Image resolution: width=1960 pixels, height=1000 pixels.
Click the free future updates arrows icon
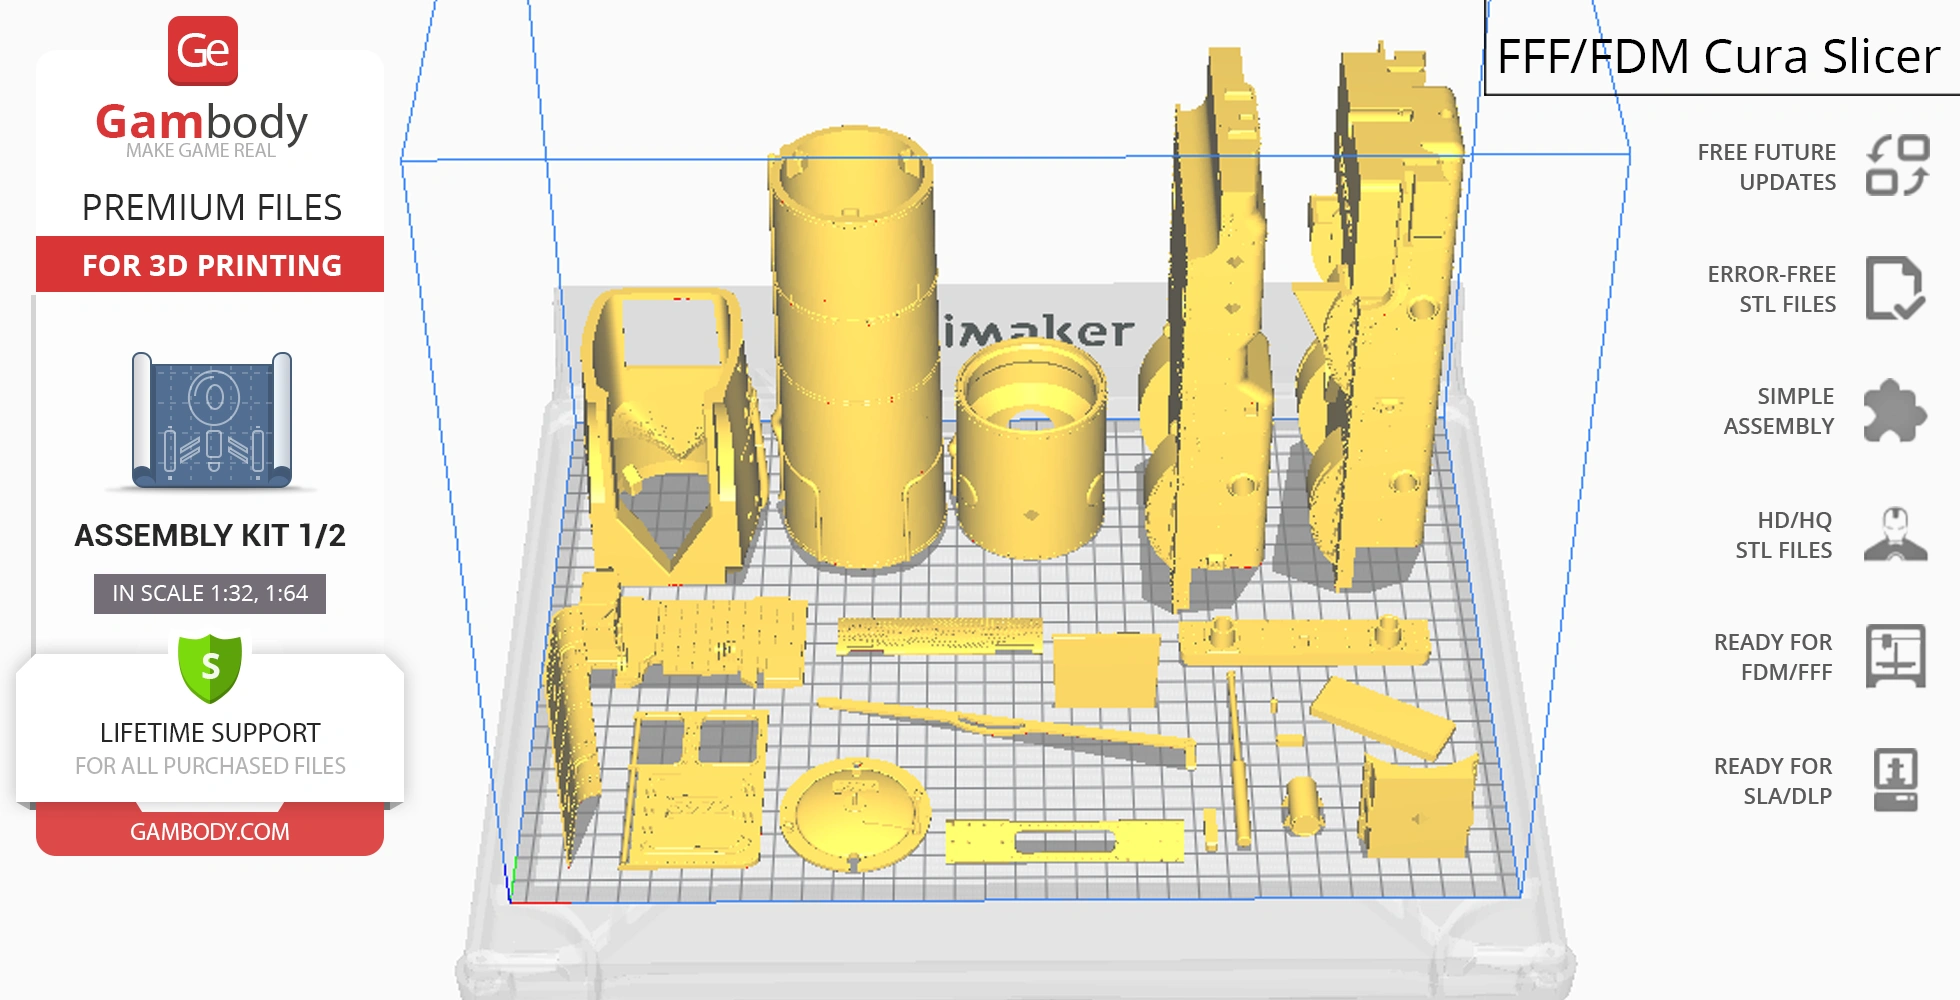pos(1896,166)
